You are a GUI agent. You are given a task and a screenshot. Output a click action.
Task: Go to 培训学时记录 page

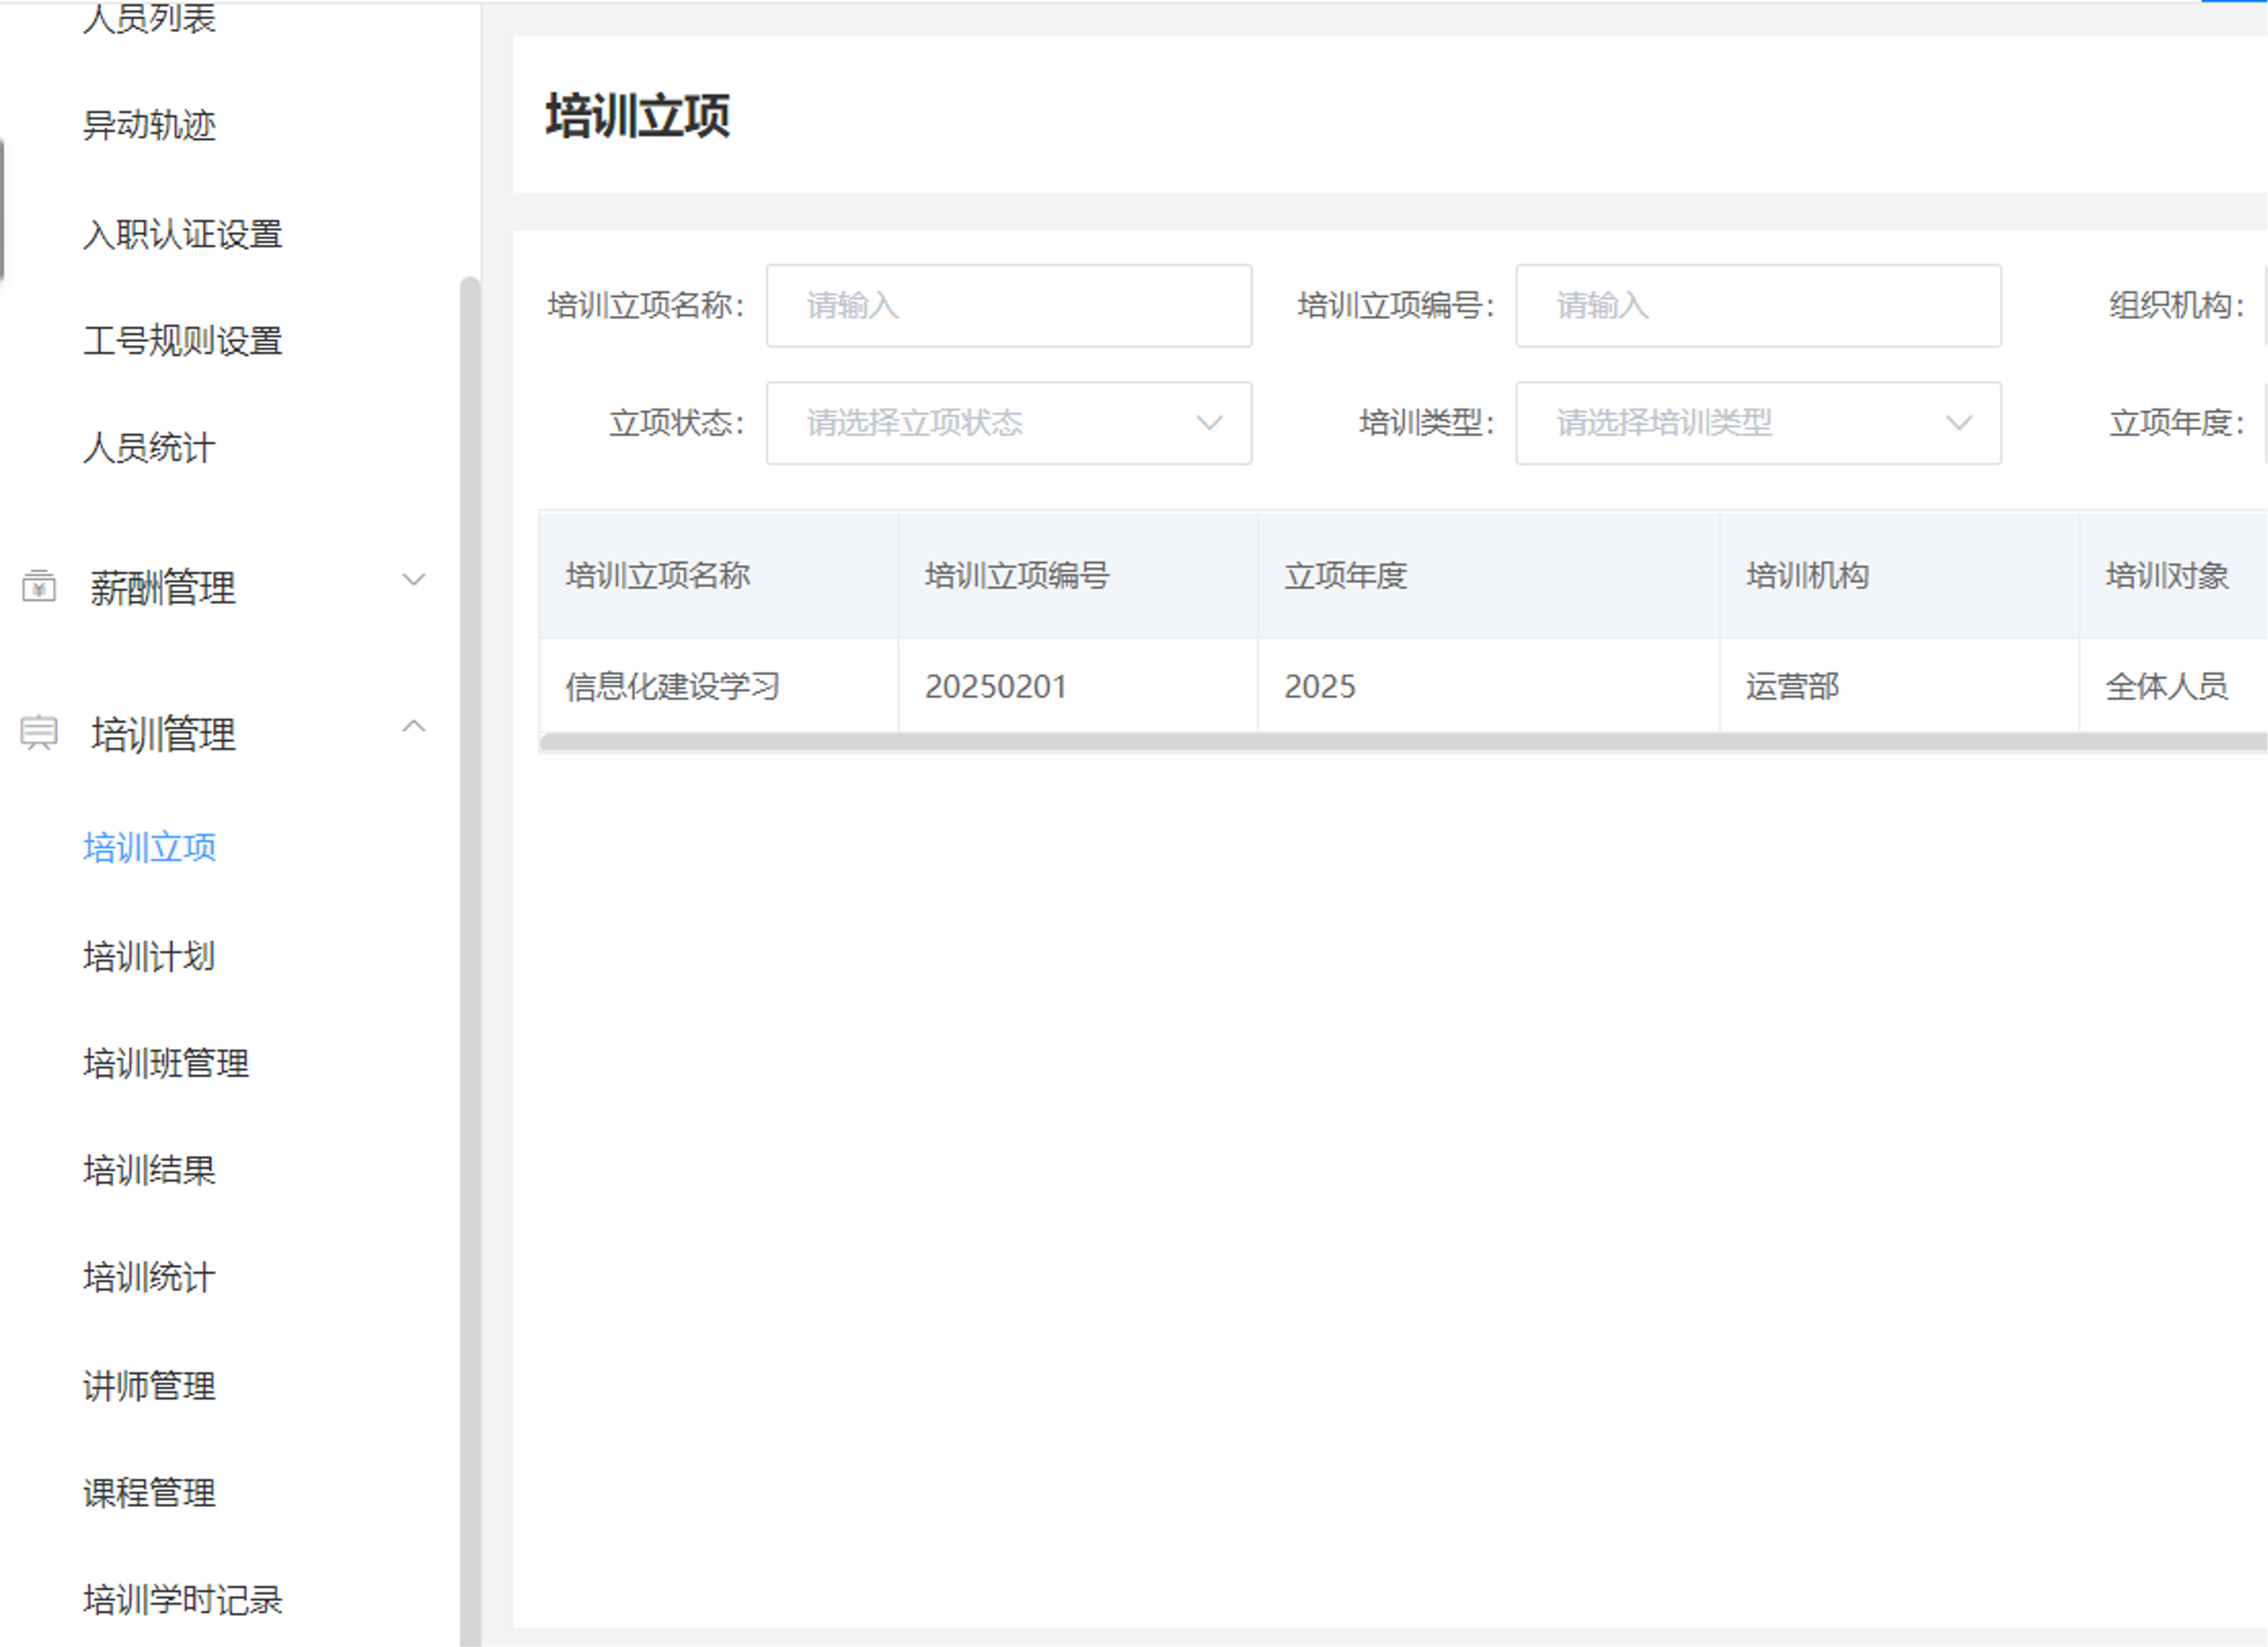coord(183,1600)
